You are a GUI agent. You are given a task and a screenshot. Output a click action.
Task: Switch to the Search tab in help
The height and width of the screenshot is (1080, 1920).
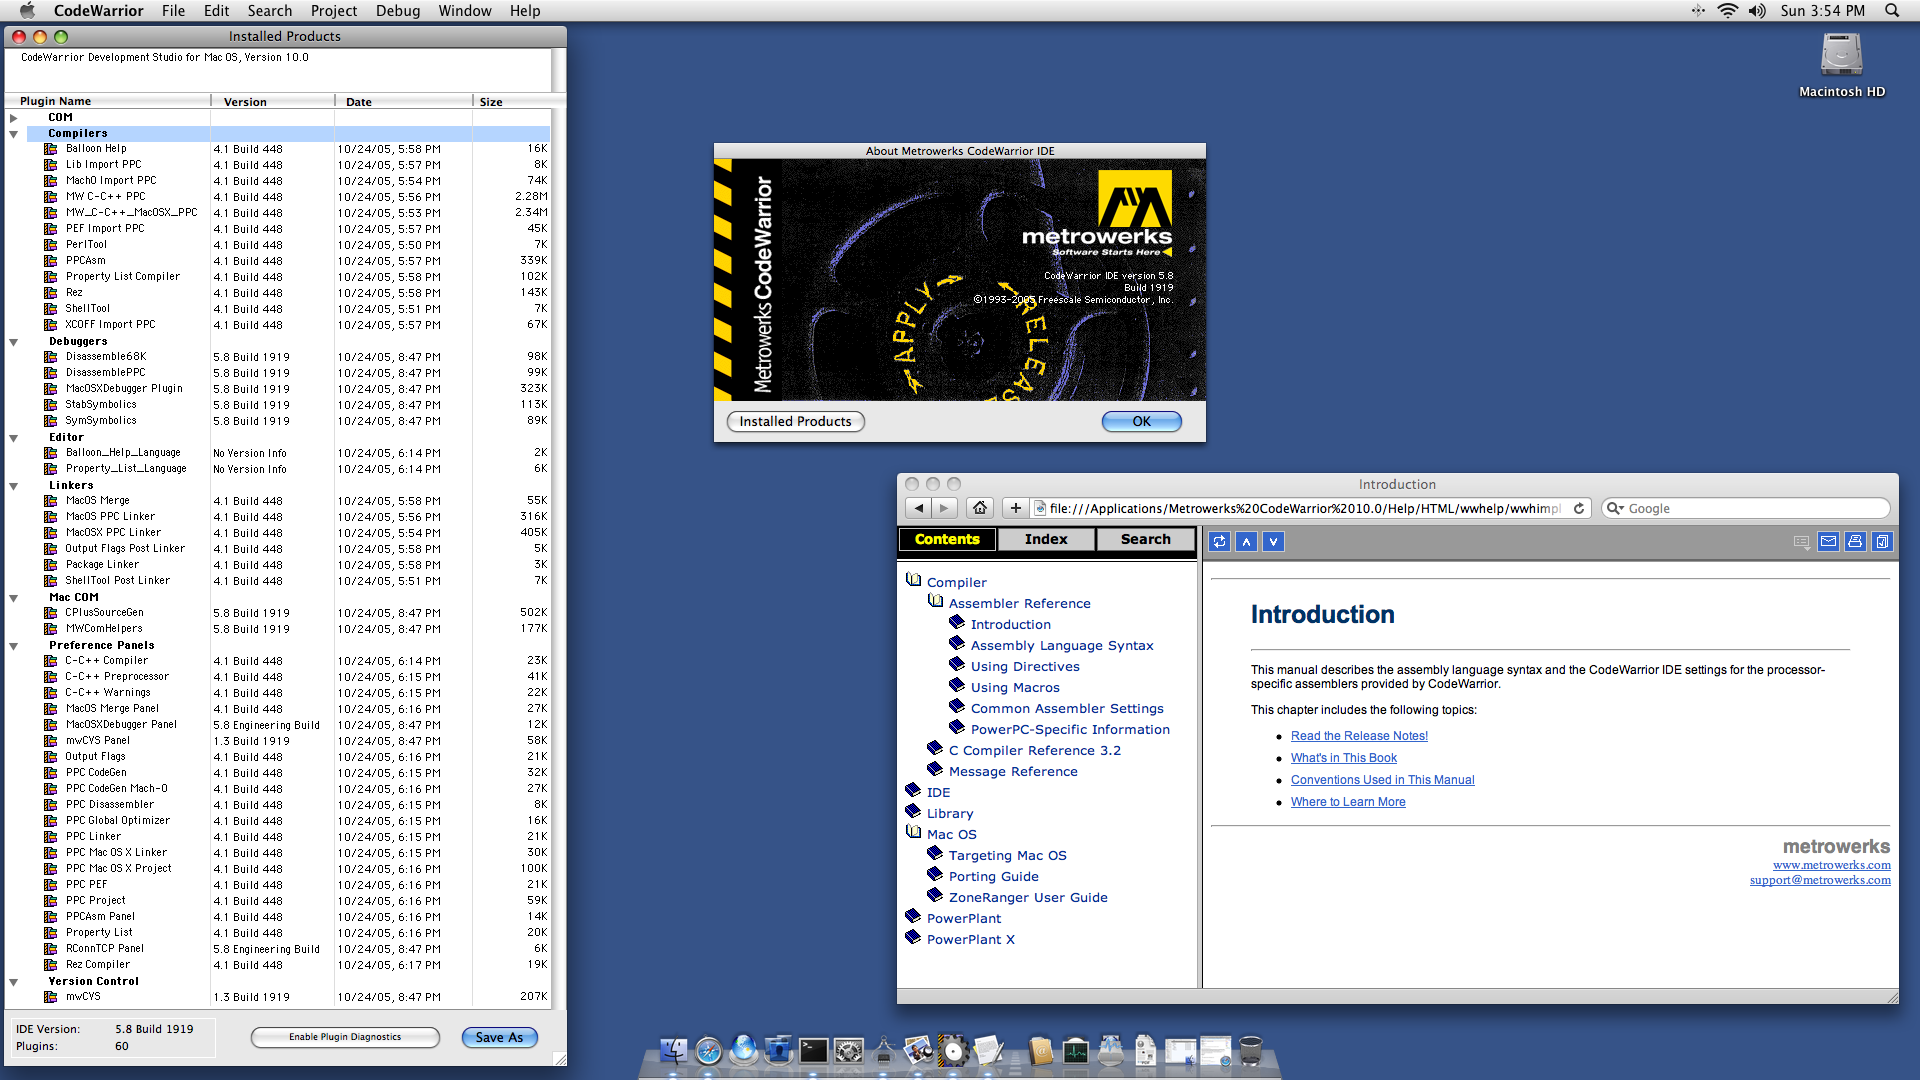pyautogui.click(x=1146, y=539)
